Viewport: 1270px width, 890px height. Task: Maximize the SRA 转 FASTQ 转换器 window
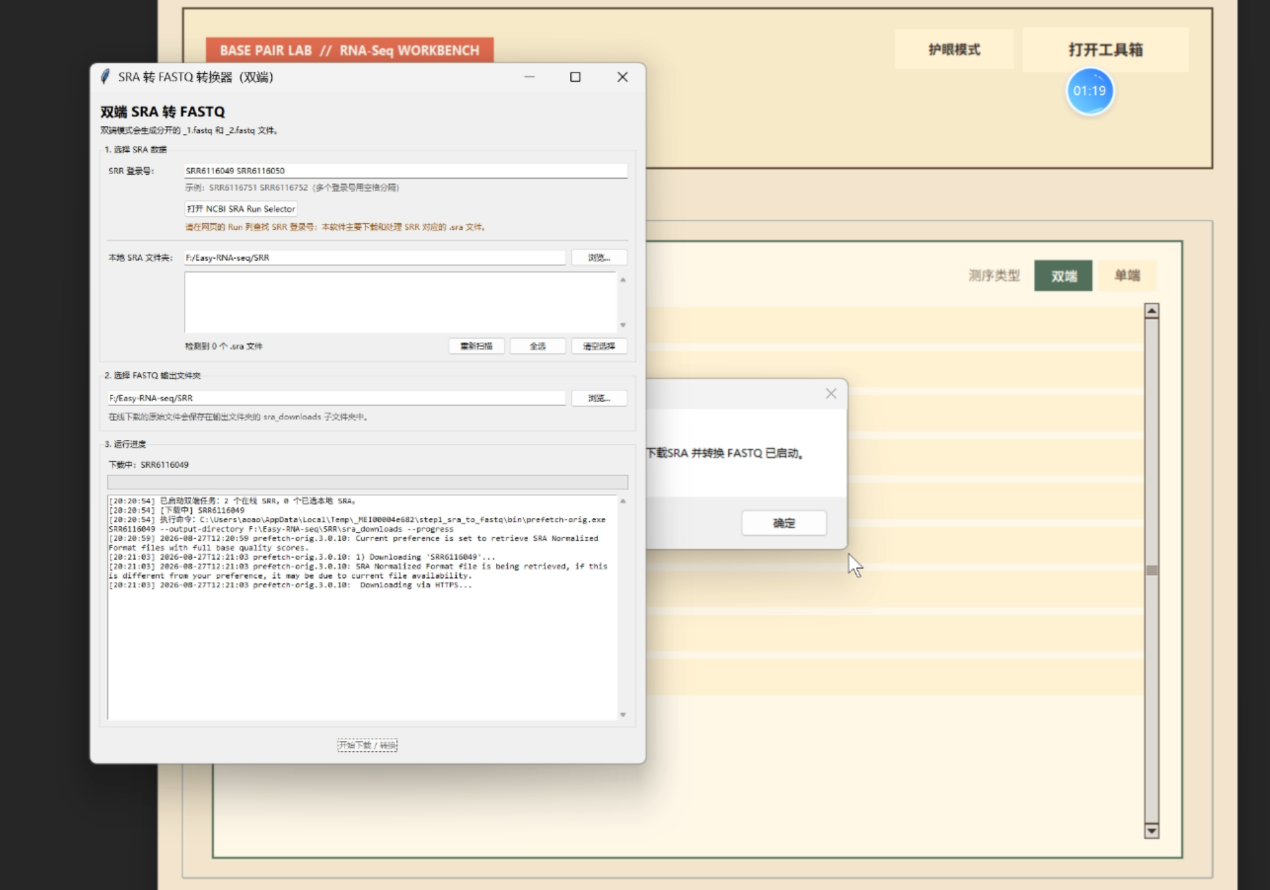click(575, 77)
